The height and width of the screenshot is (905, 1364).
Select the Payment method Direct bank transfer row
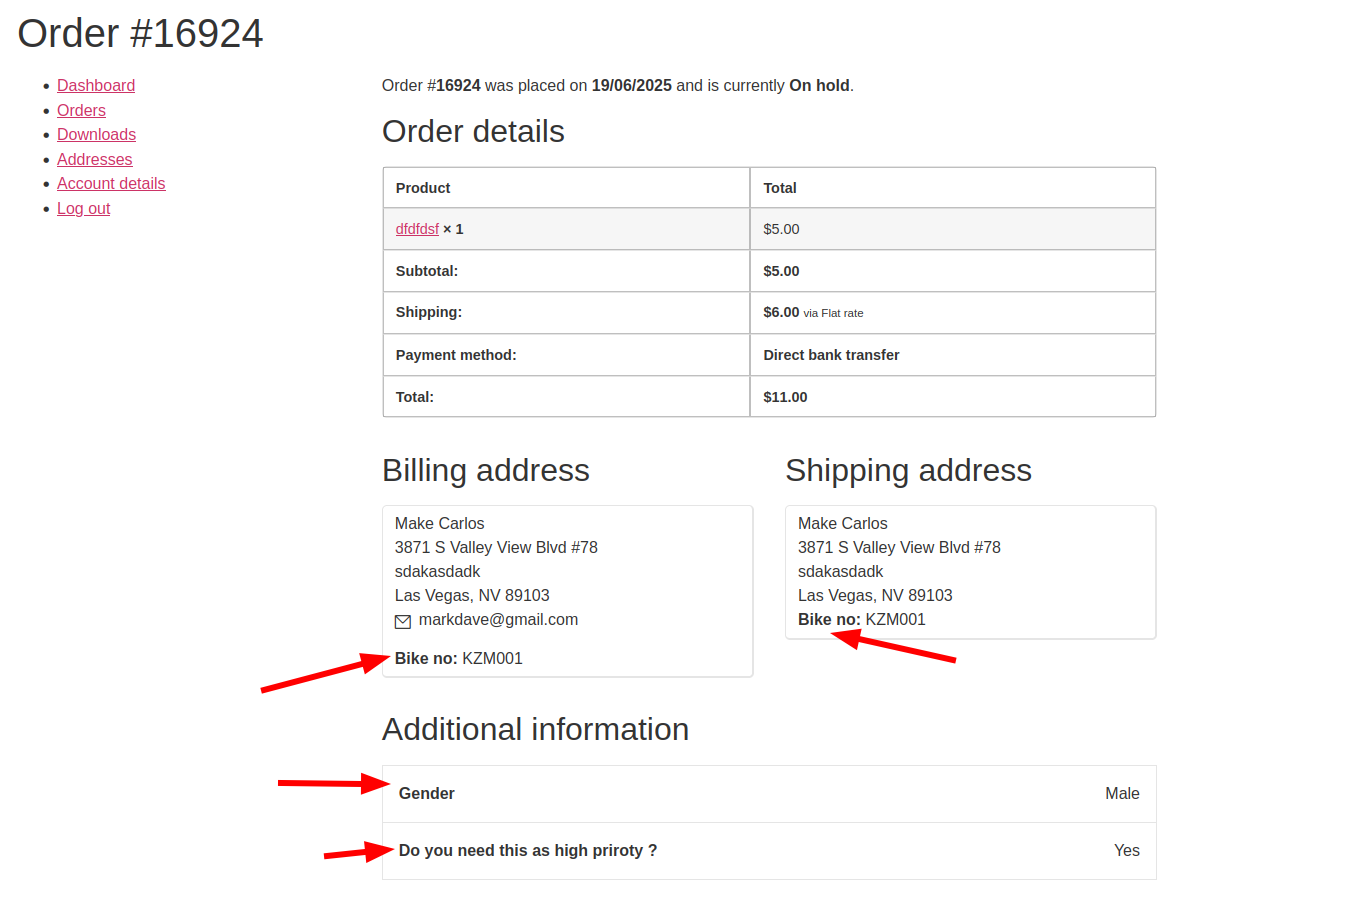tap(770, 354)
